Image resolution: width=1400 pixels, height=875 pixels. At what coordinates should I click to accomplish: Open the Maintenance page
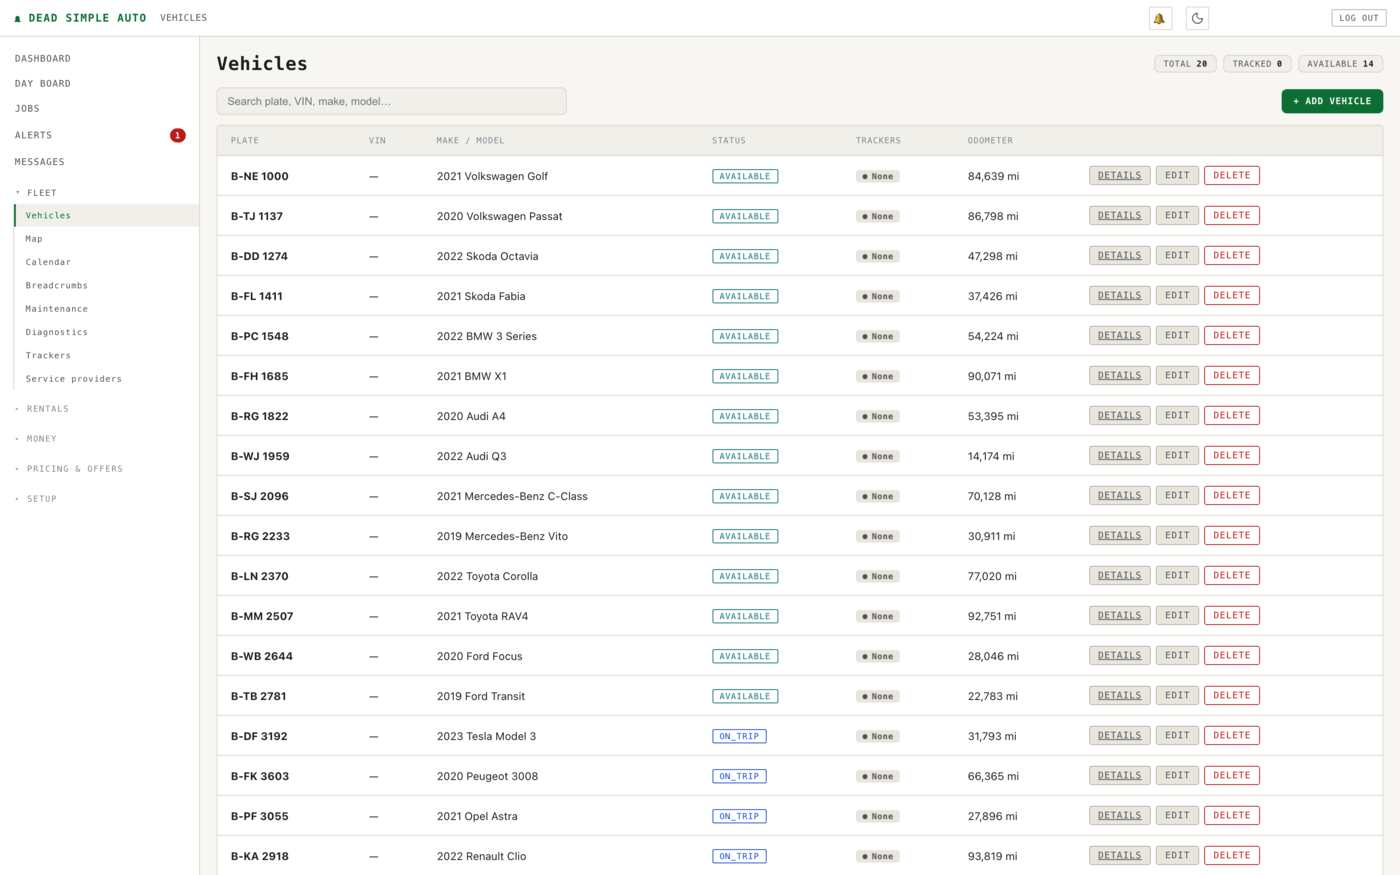point(57,309)
